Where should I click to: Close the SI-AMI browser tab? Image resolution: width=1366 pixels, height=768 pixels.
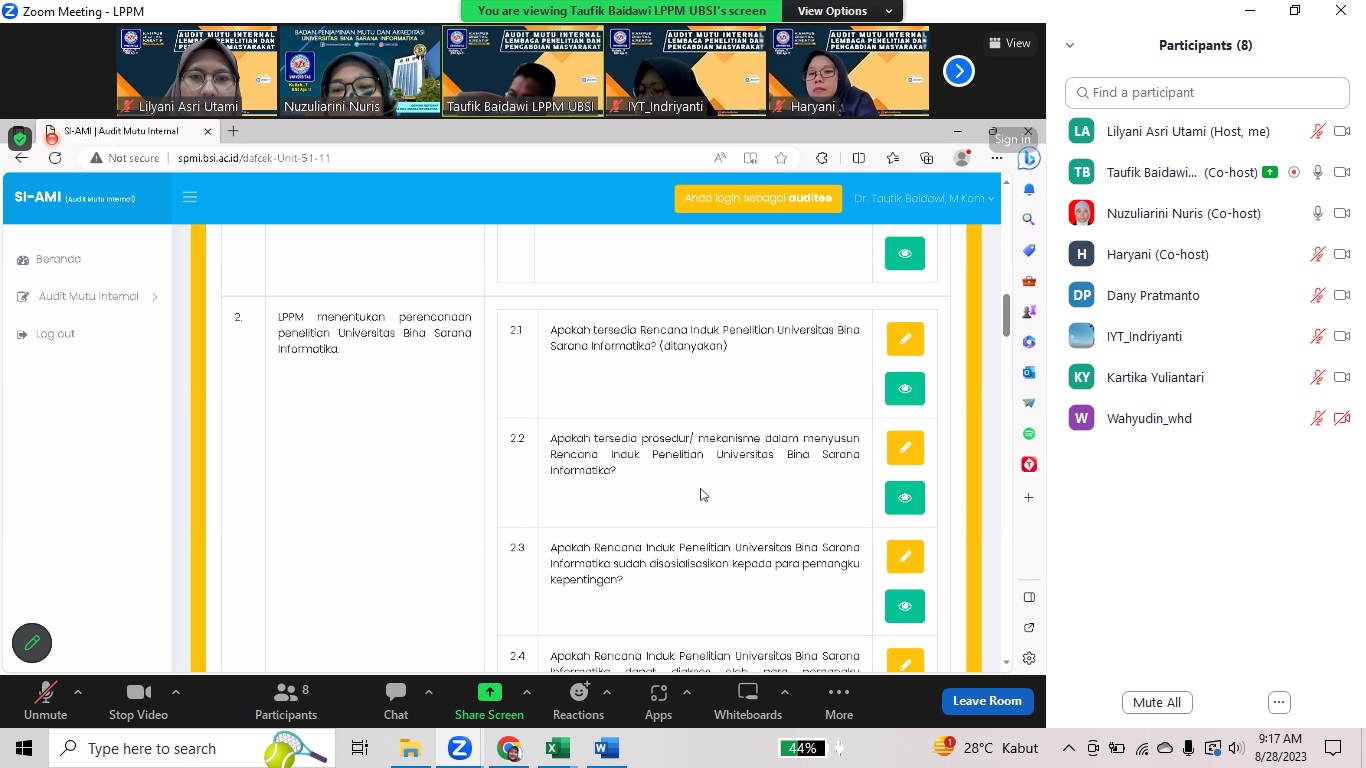[208, 131]
